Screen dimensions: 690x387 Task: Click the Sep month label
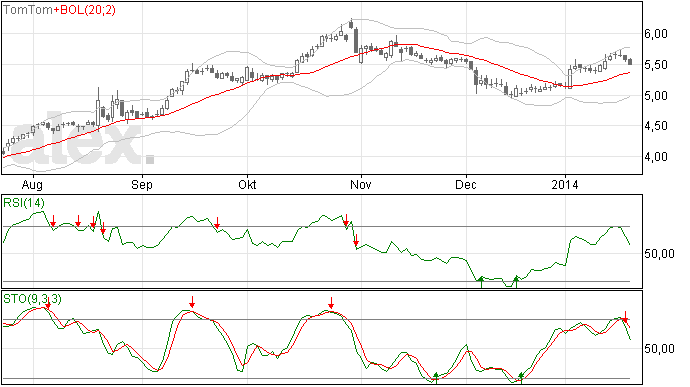click(x=142, y=184)
